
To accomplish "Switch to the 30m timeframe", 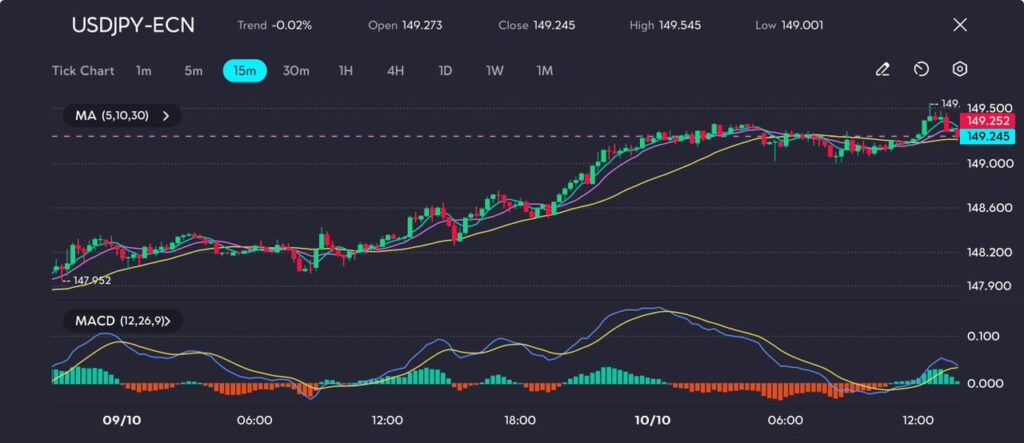I will [x=296, y=71].
